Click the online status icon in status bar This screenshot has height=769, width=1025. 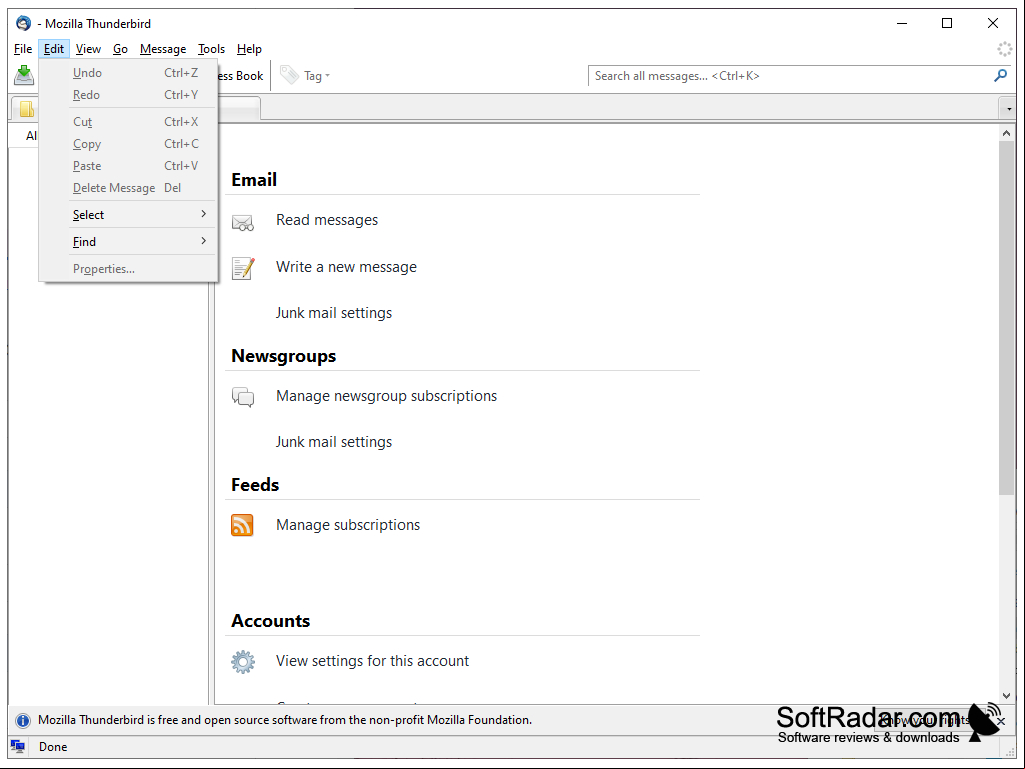pyautogui.click(x=18, y=747)
